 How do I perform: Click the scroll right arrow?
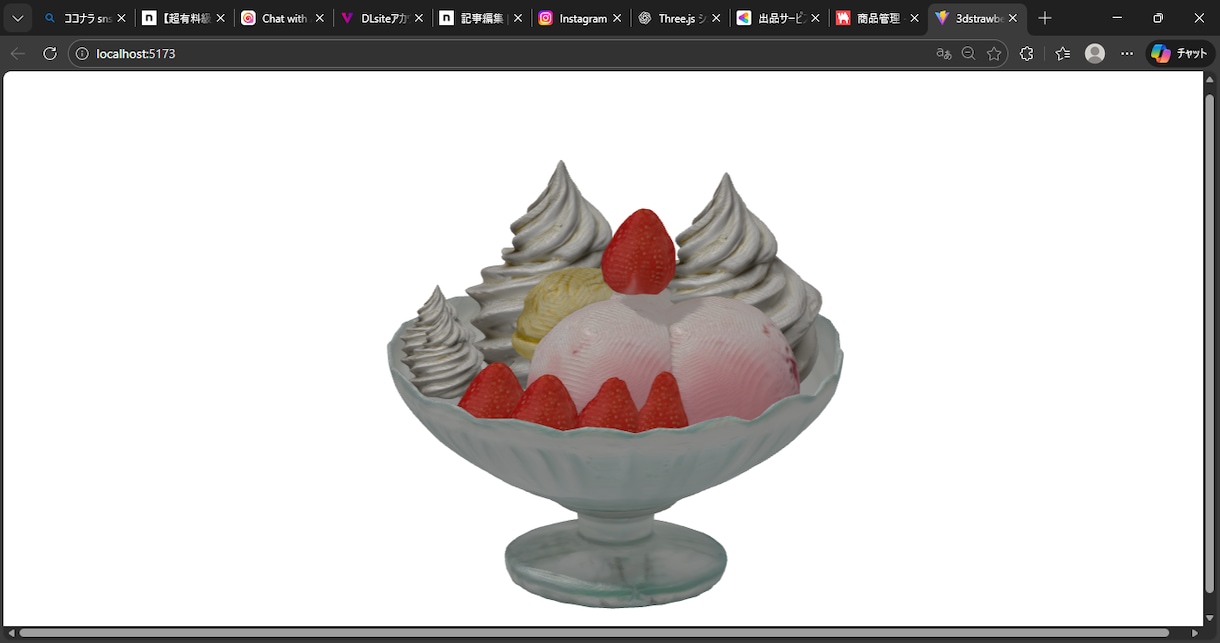[x=1194, y=633]
